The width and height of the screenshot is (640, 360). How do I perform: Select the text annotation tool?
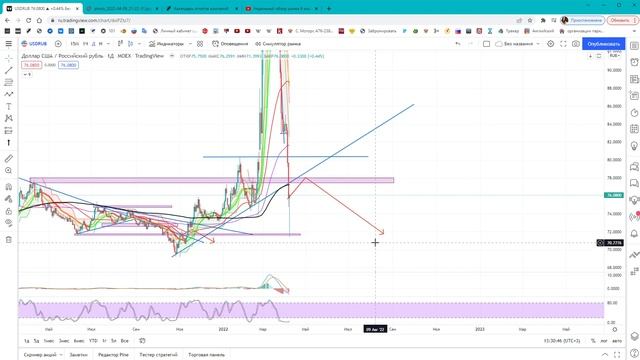[x=9, y=107]
